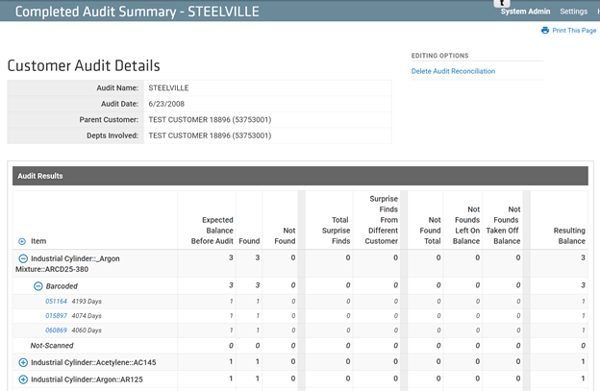Click the Customer Audit Details heading
Viewport: 600px width, 391px height.
84,65
